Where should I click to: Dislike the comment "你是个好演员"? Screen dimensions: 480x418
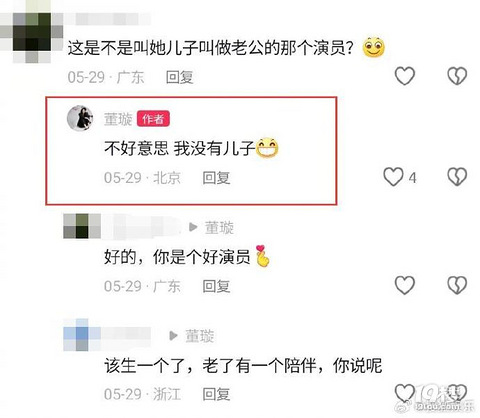(457, 285)
